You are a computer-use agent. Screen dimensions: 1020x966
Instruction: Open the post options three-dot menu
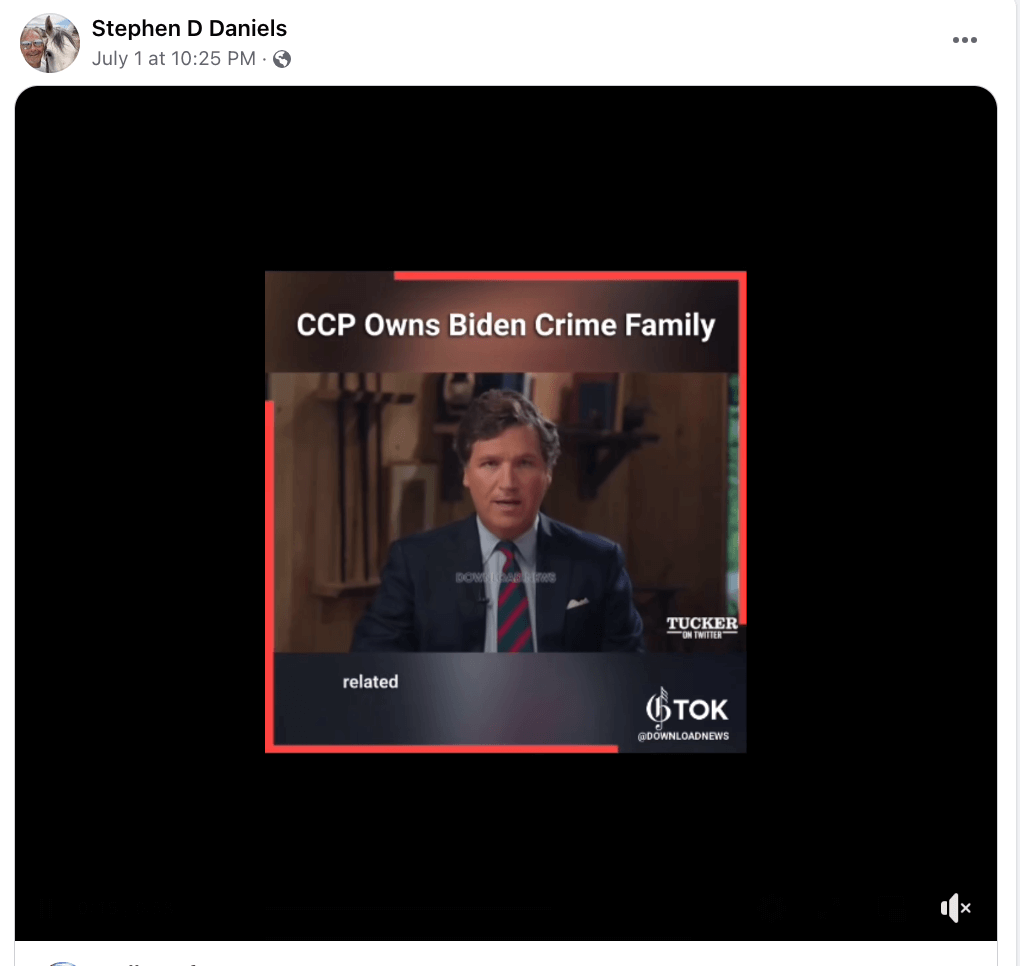[x=964, y=40]
